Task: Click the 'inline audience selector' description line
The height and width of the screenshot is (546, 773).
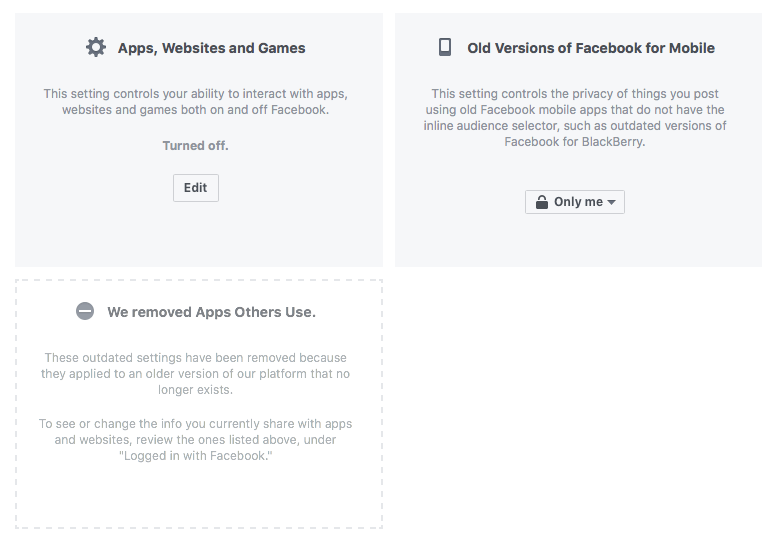Action: tap(575, 126)
